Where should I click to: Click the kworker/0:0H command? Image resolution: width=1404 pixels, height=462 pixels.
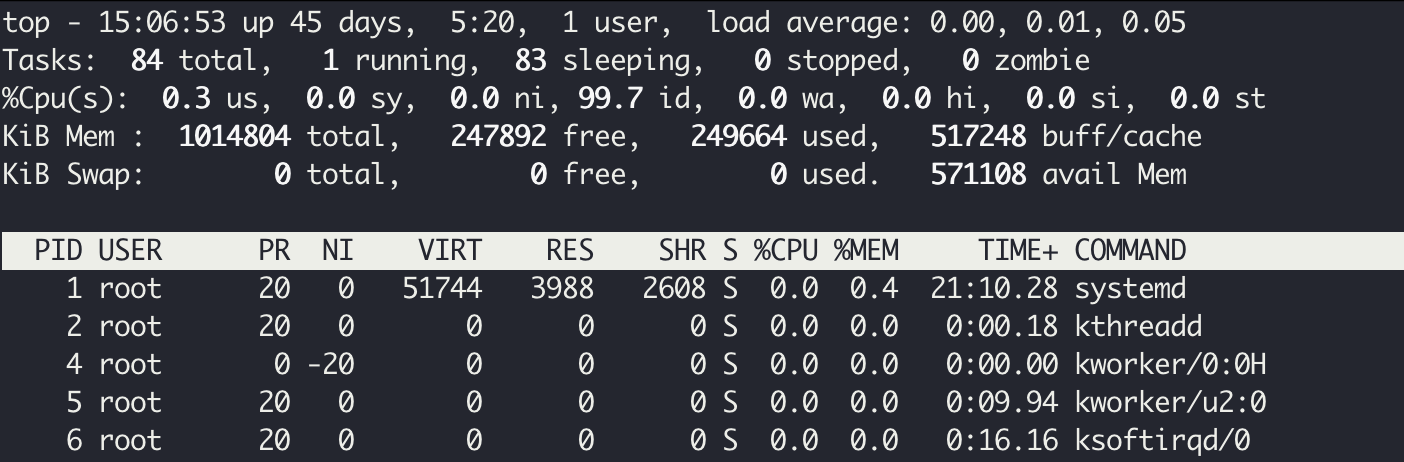point(1170,365)
